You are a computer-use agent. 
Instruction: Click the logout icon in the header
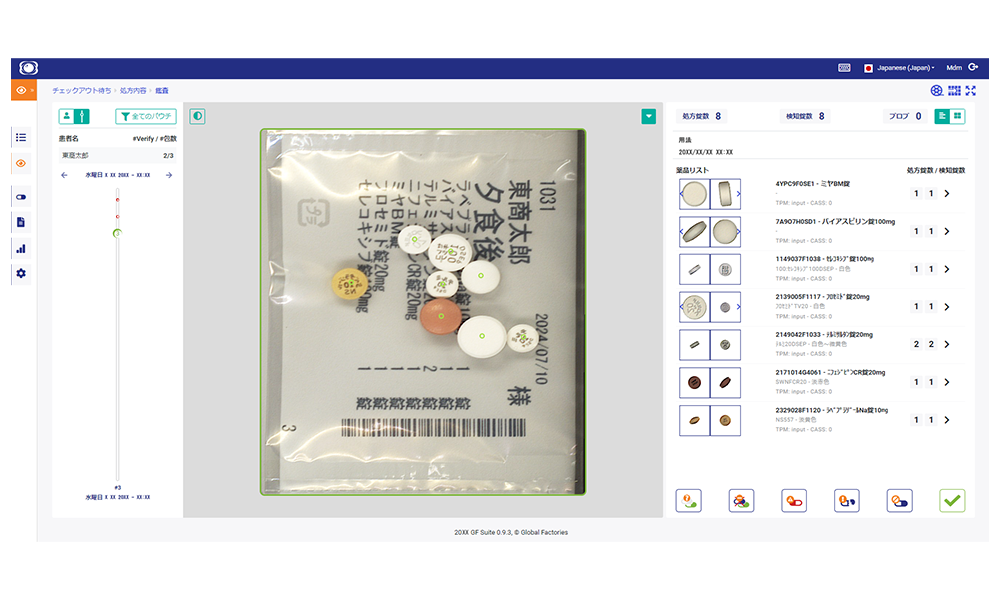pos(973,67)
